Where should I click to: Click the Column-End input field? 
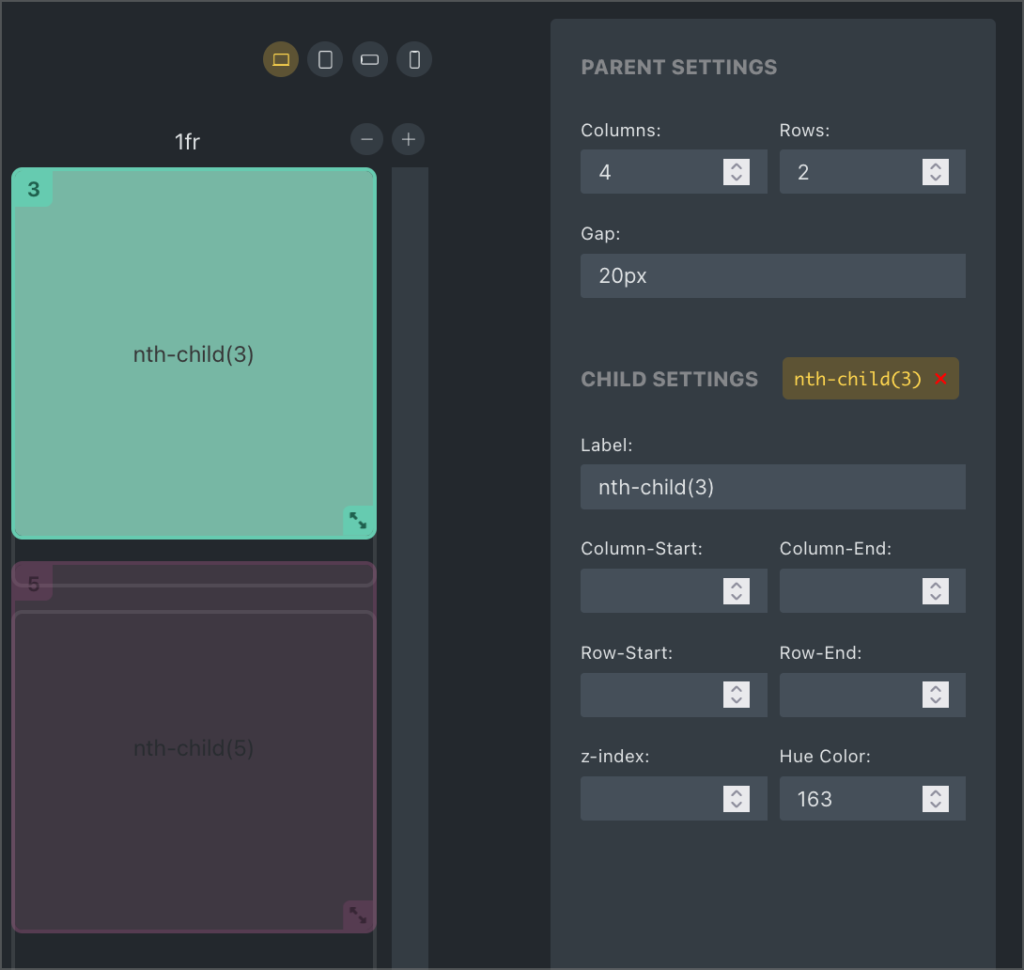click(x=872, y=591)
